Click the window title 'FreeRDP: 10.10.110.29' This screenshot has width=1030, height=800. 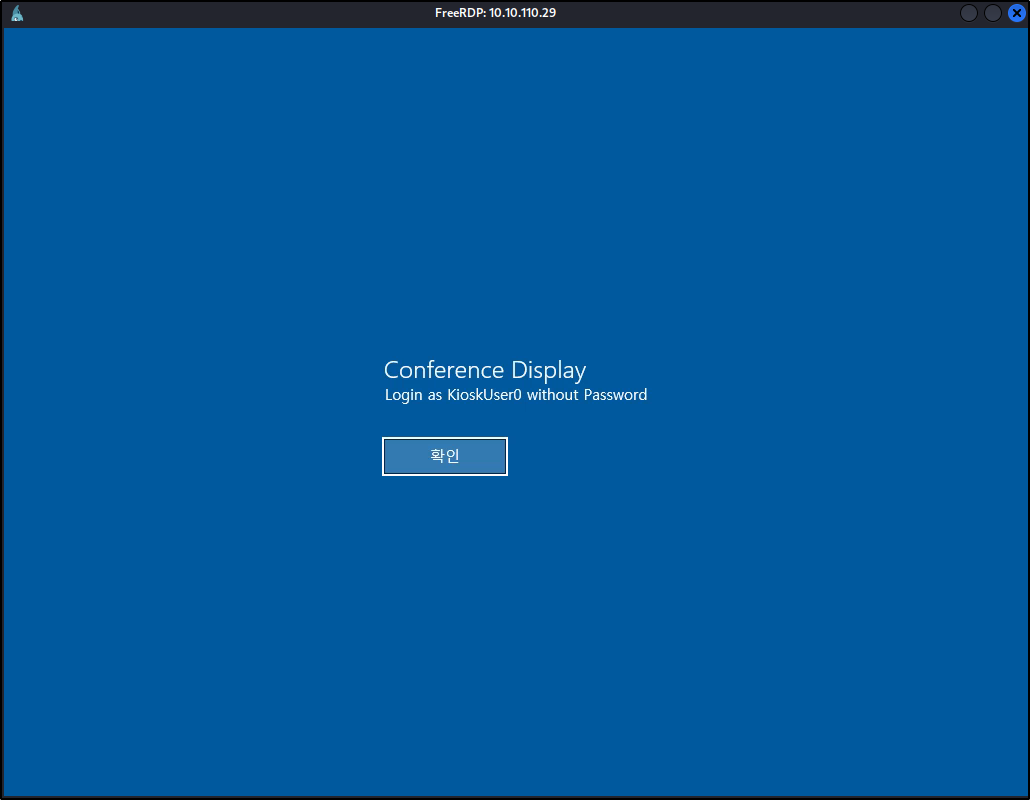495,13
